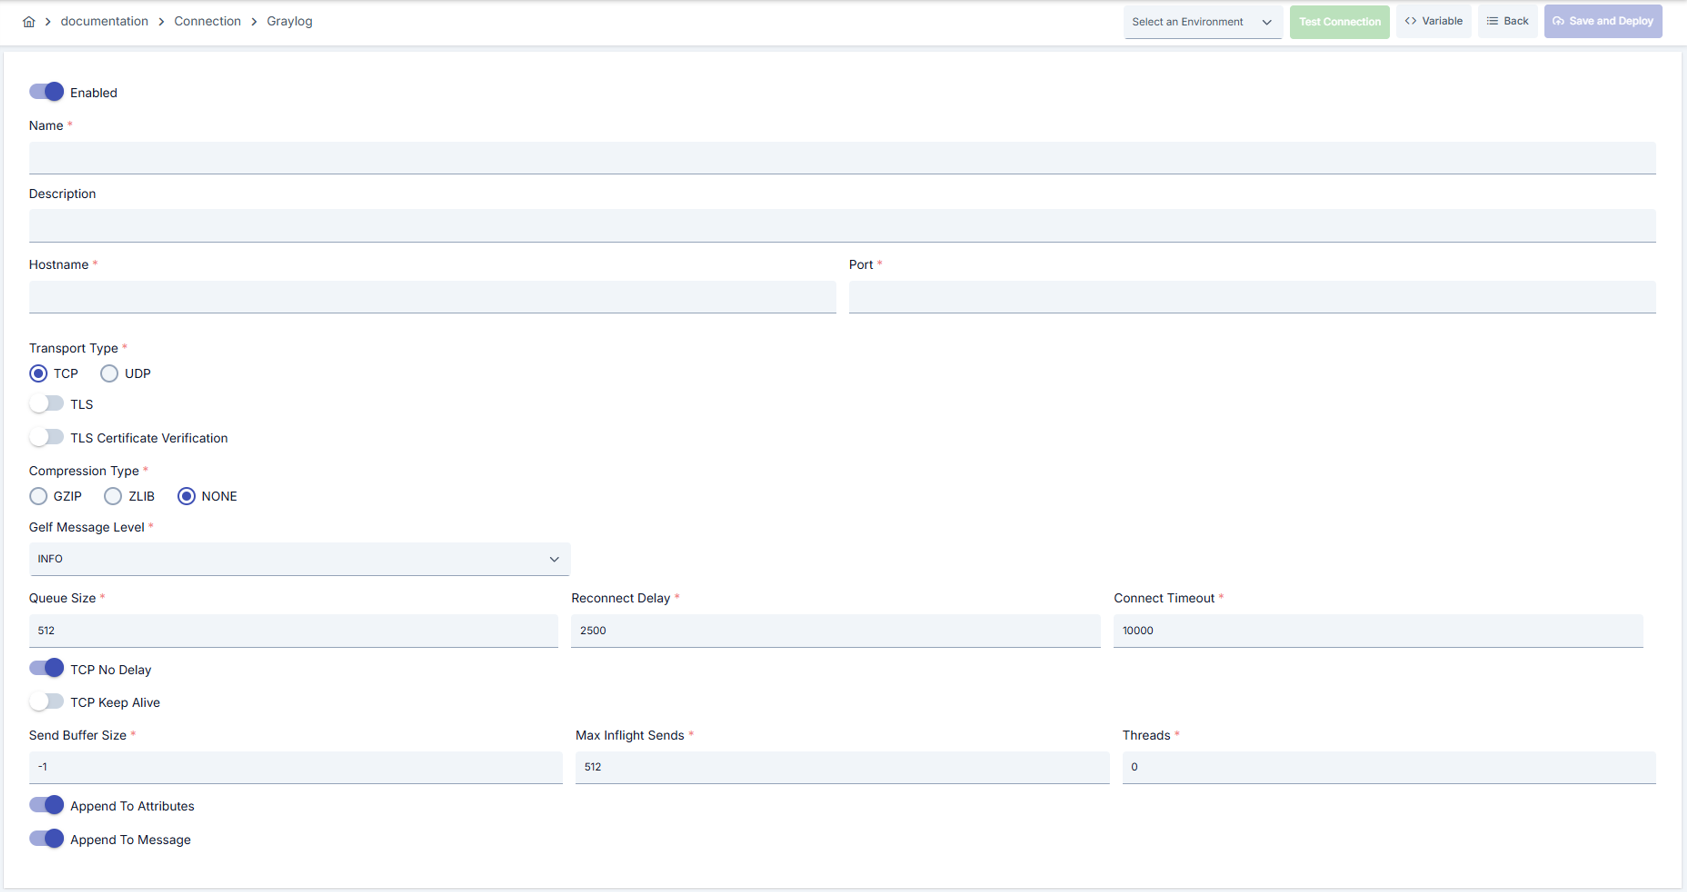Viewport: 1687px width, 892px height.
Task: Enable TLS Certificate Verification switch
Action: 46,437
